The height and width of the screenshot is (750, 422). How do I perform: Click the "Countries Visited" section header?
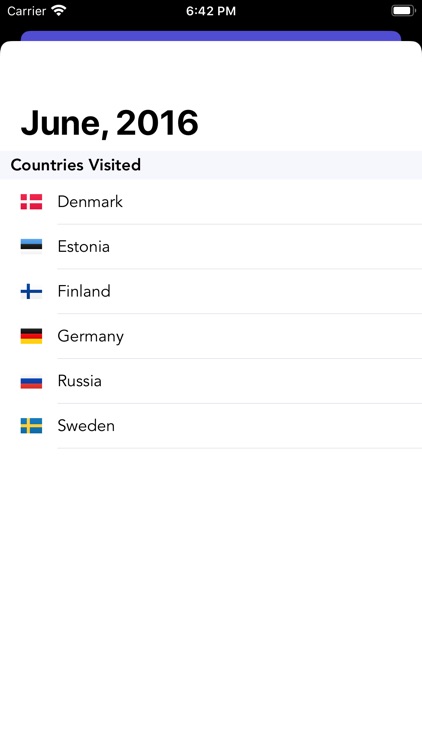(211, 165)
